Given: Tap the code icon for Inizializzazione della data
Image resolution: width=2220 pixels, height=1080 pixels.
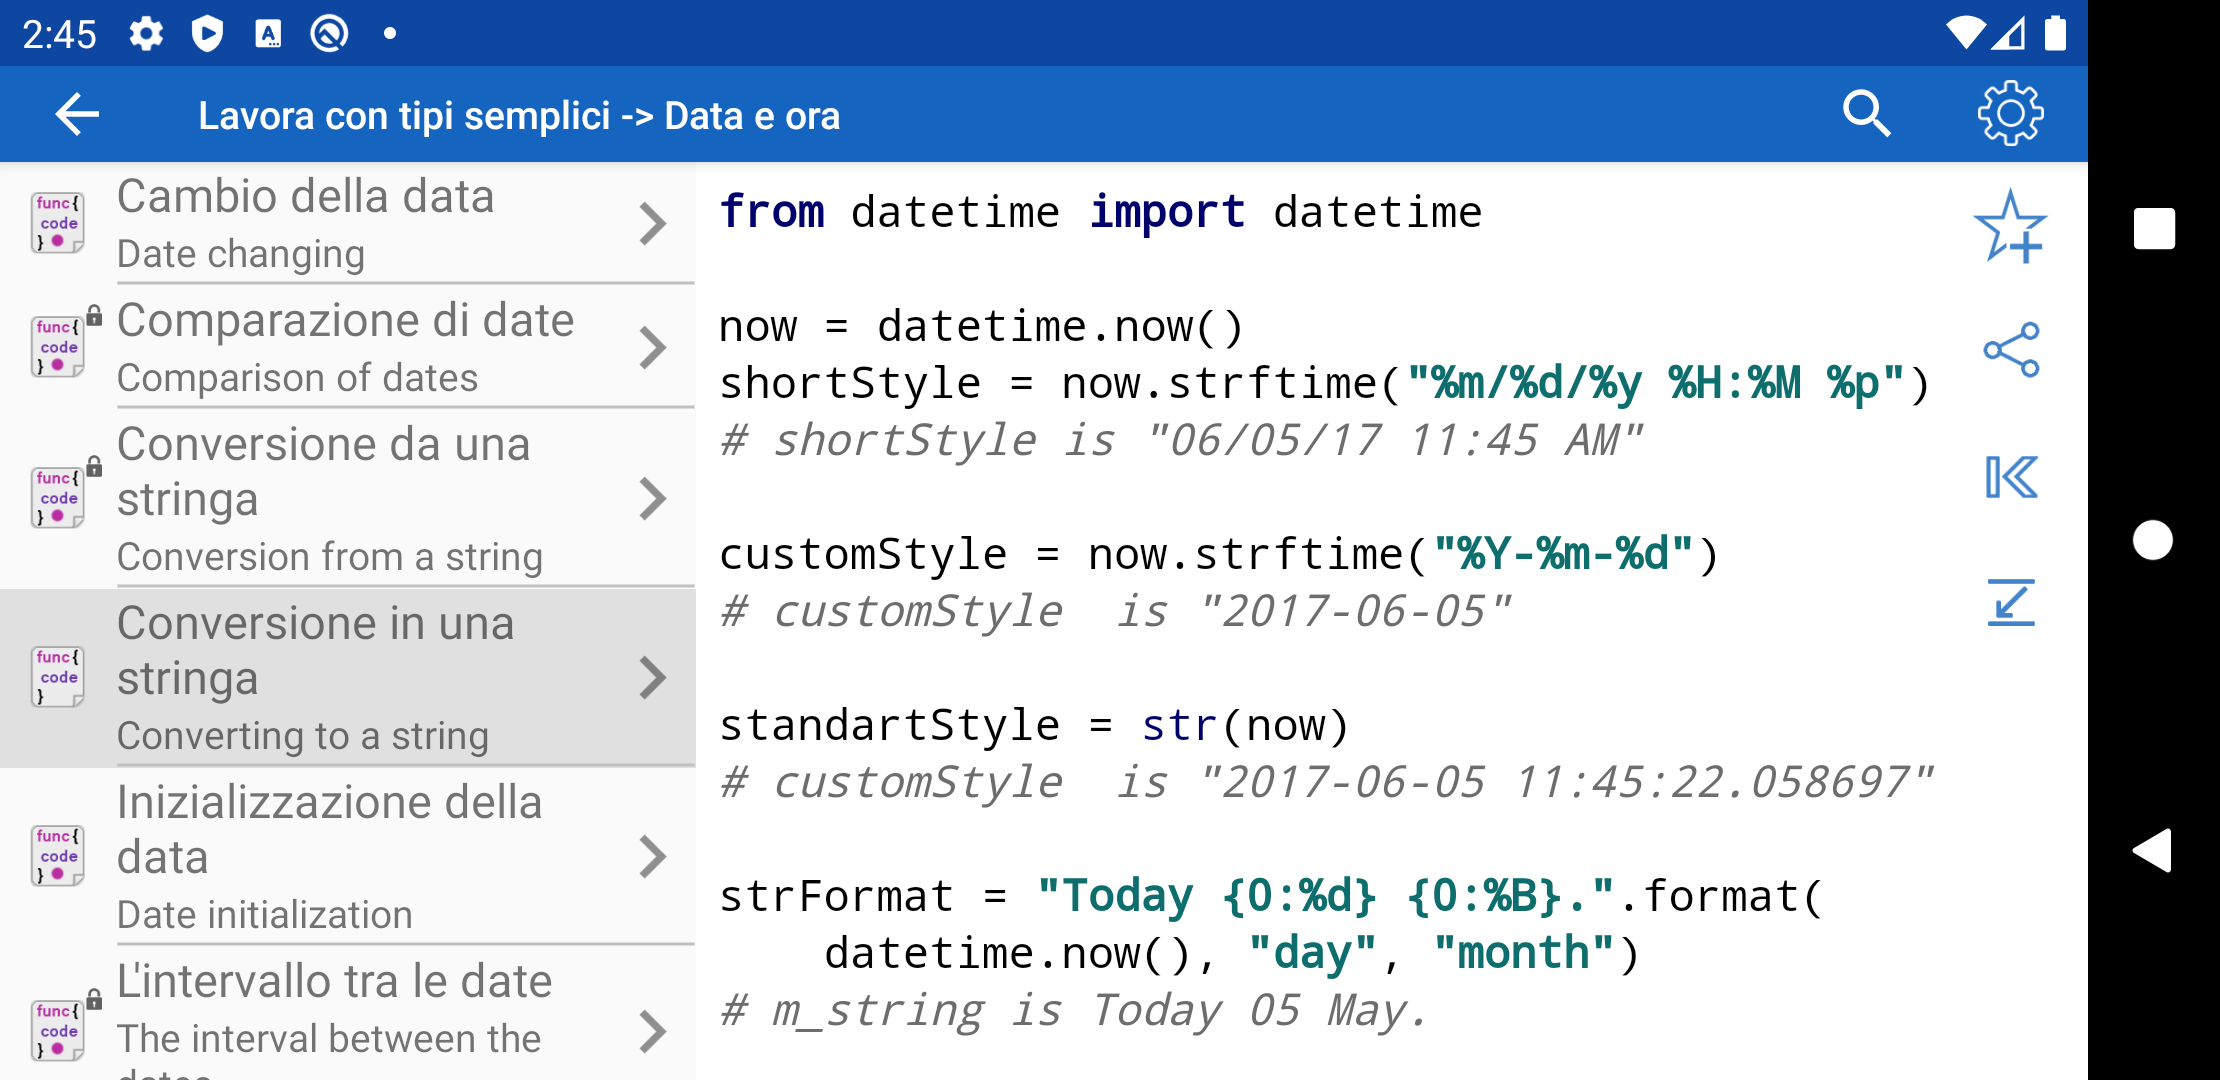Looking at the screenshot, I should (58, 856).
